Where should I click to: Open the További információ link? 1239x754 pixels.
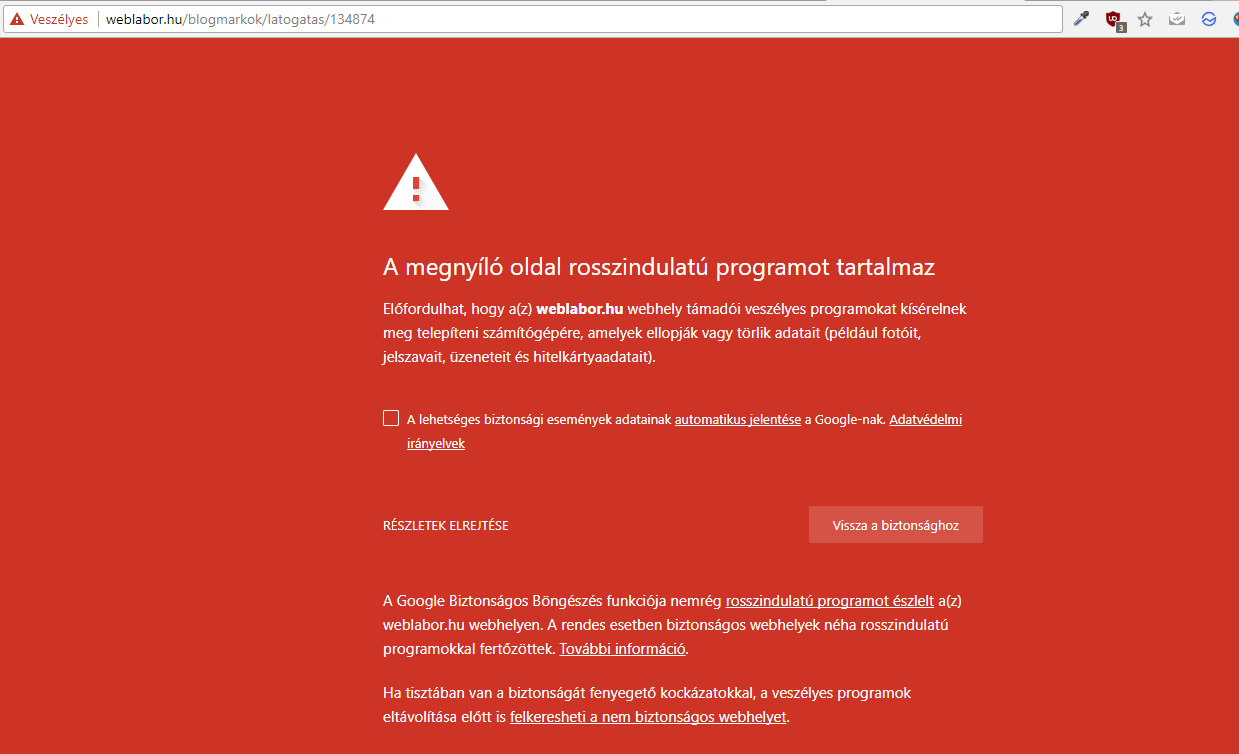(623, 649)
